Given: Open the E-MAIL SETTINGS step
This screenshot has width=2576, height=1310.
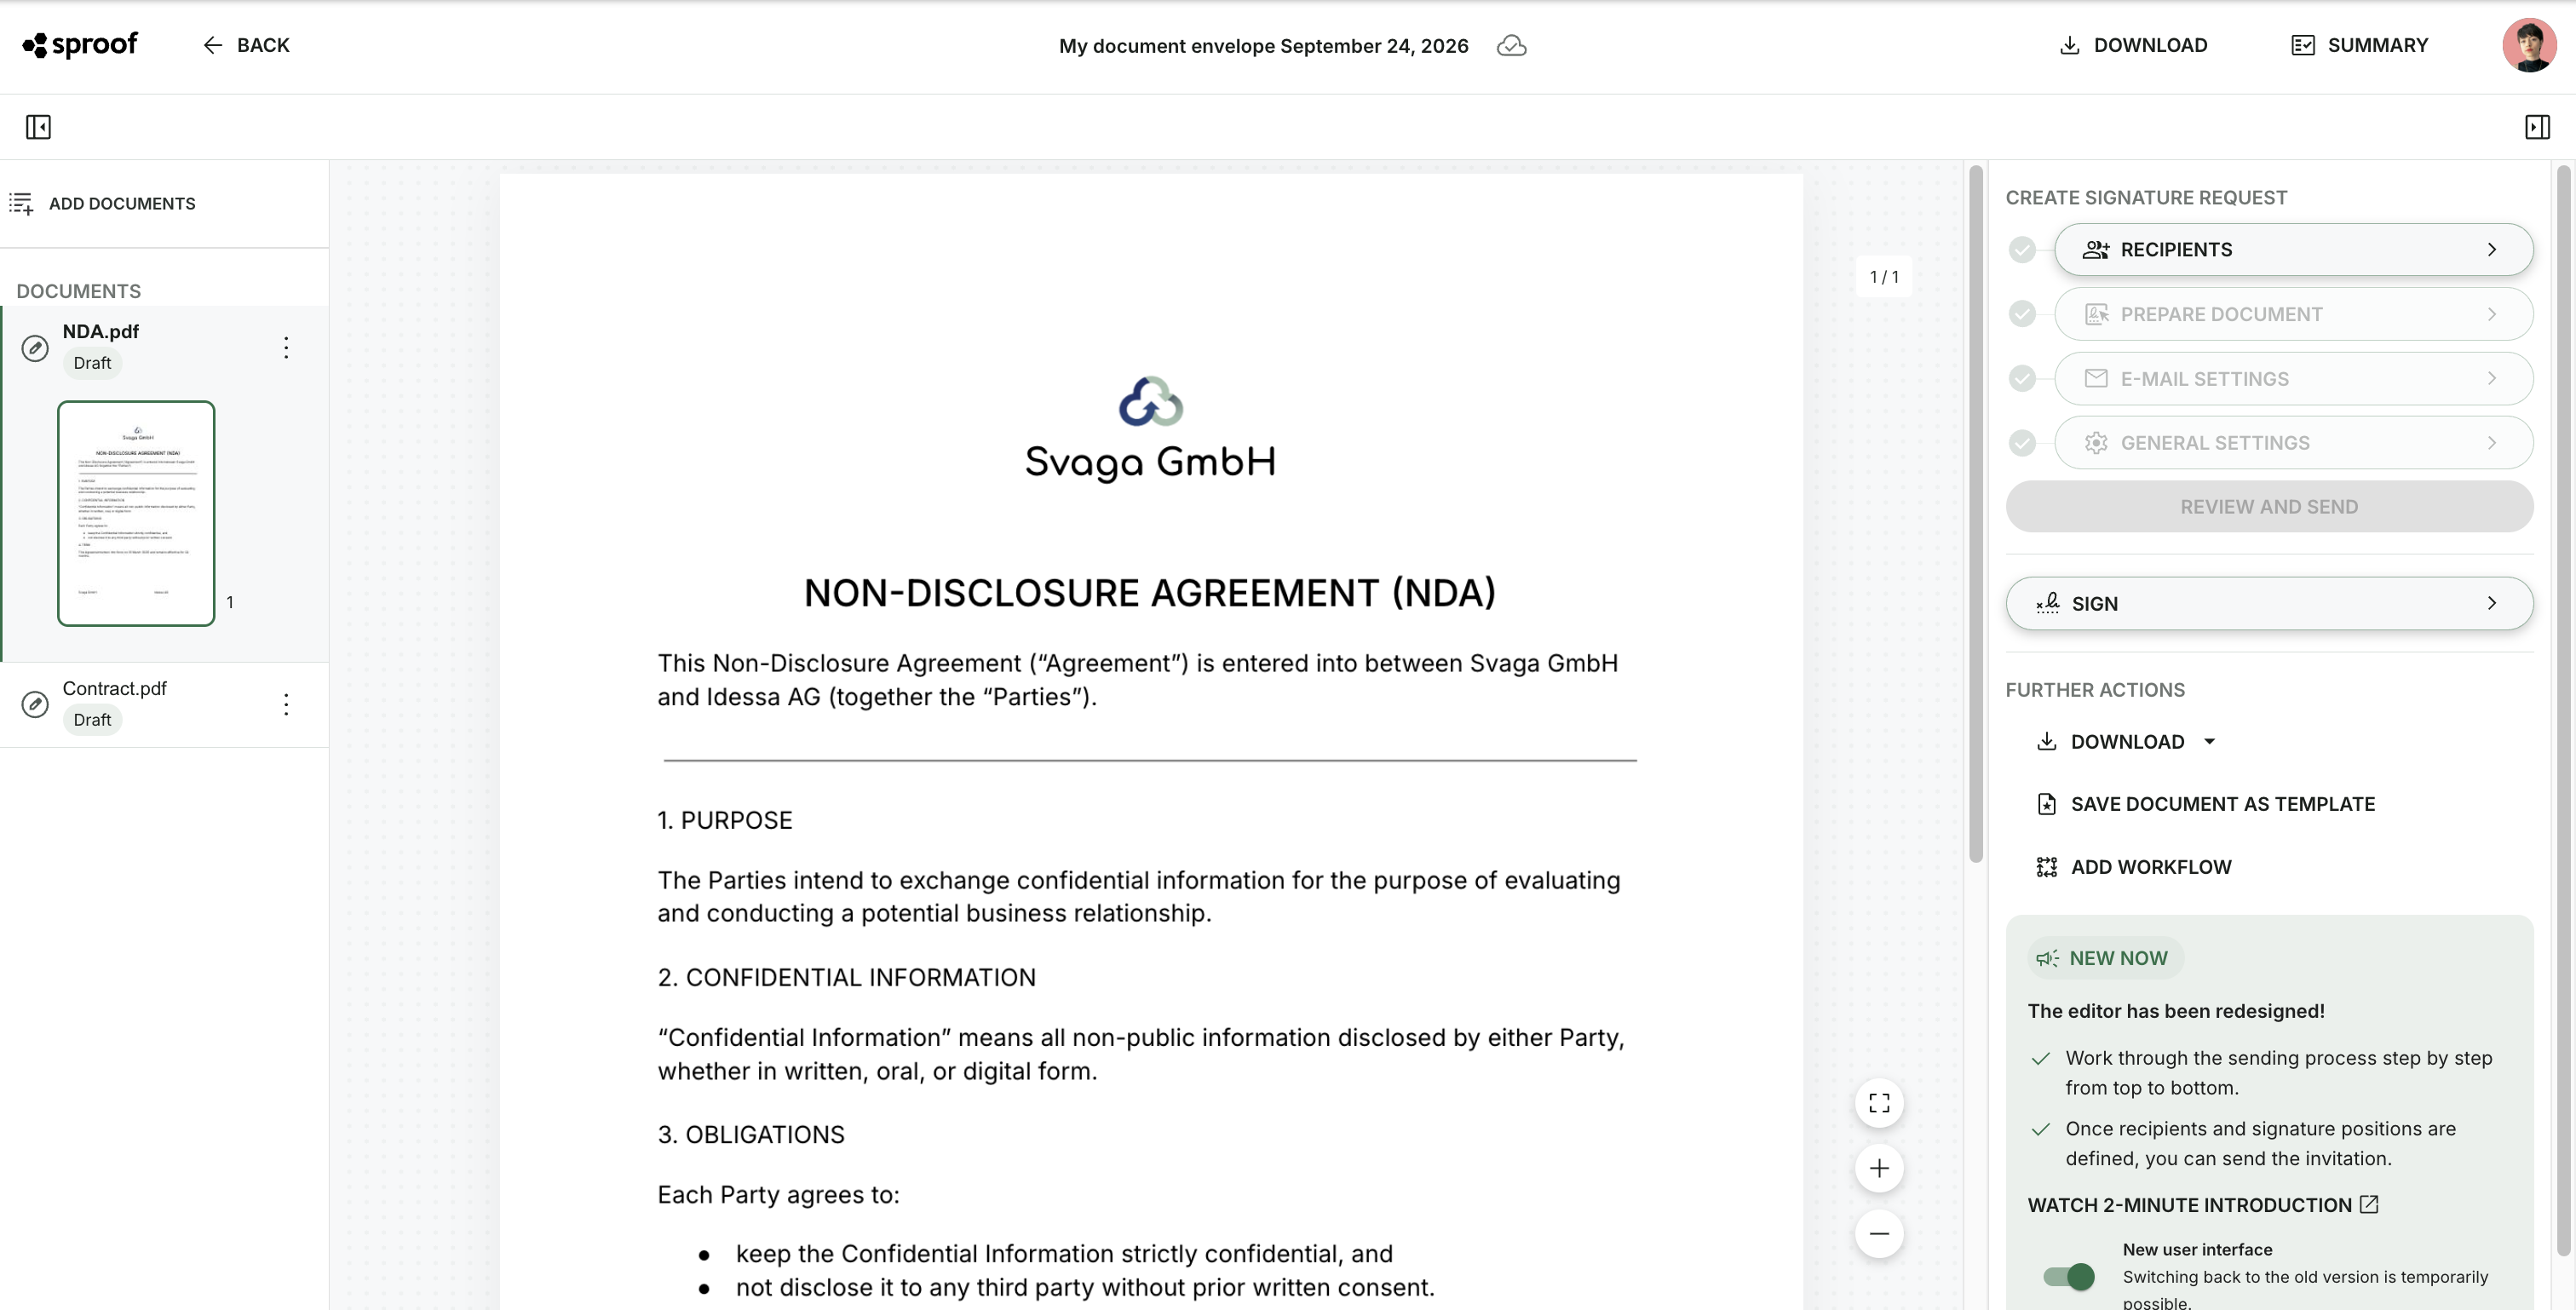Looking at the screenshot, I should 2293,379.
